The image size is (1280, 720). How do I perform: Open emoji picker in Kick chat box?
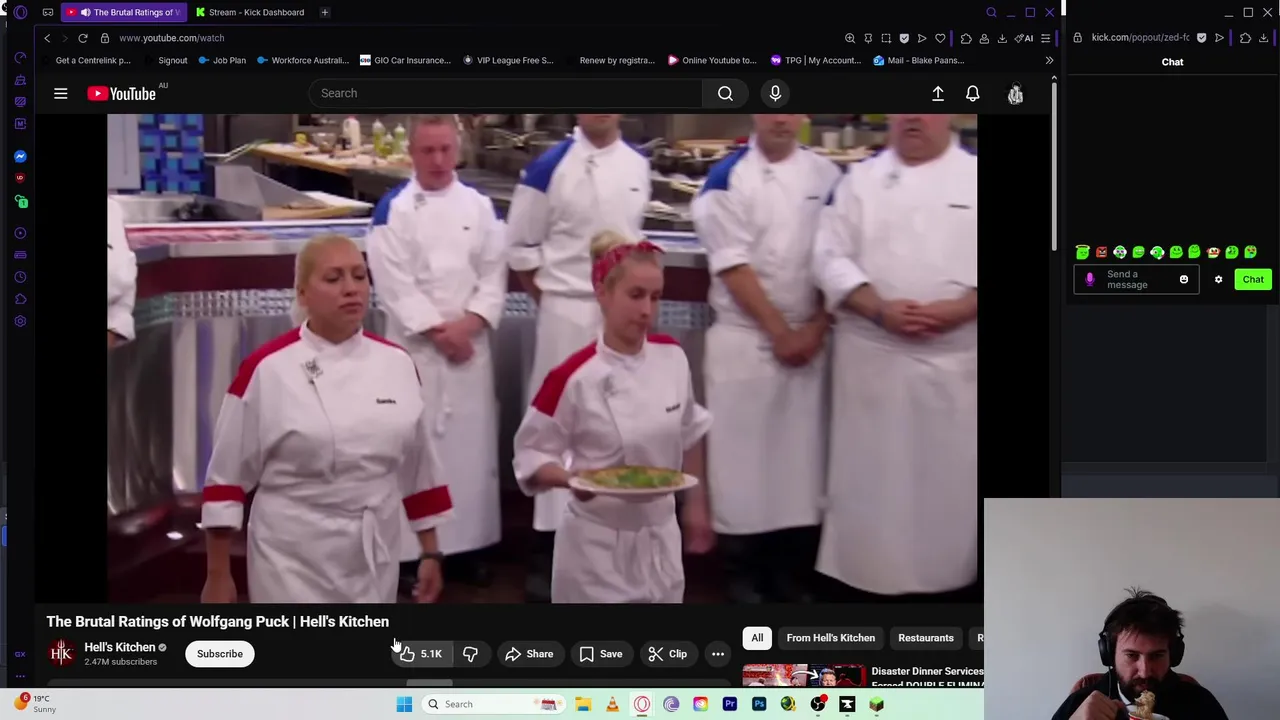(1184, 280)
